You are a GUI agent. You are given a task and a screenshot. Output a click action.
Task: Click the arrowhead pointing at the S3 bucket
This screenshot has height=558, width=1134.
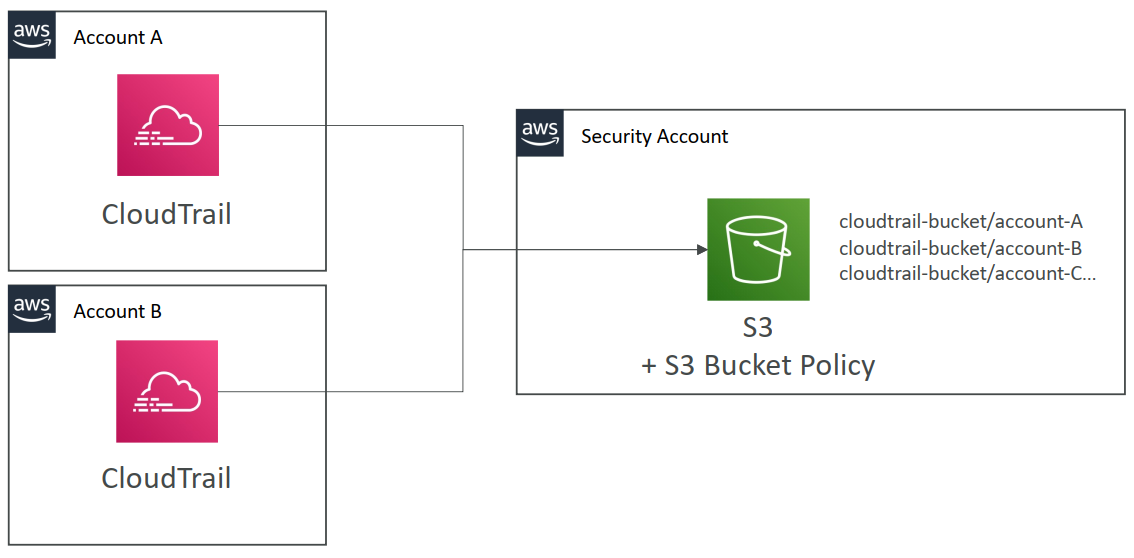[701, 249]
